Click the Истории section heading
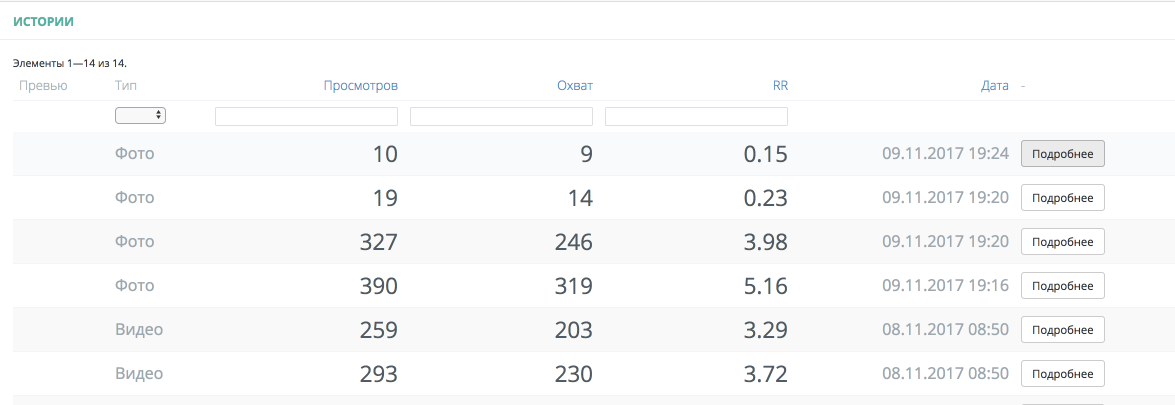This screenshot has height=405, width=1175. pyautogui.click(x=44, y=21)
